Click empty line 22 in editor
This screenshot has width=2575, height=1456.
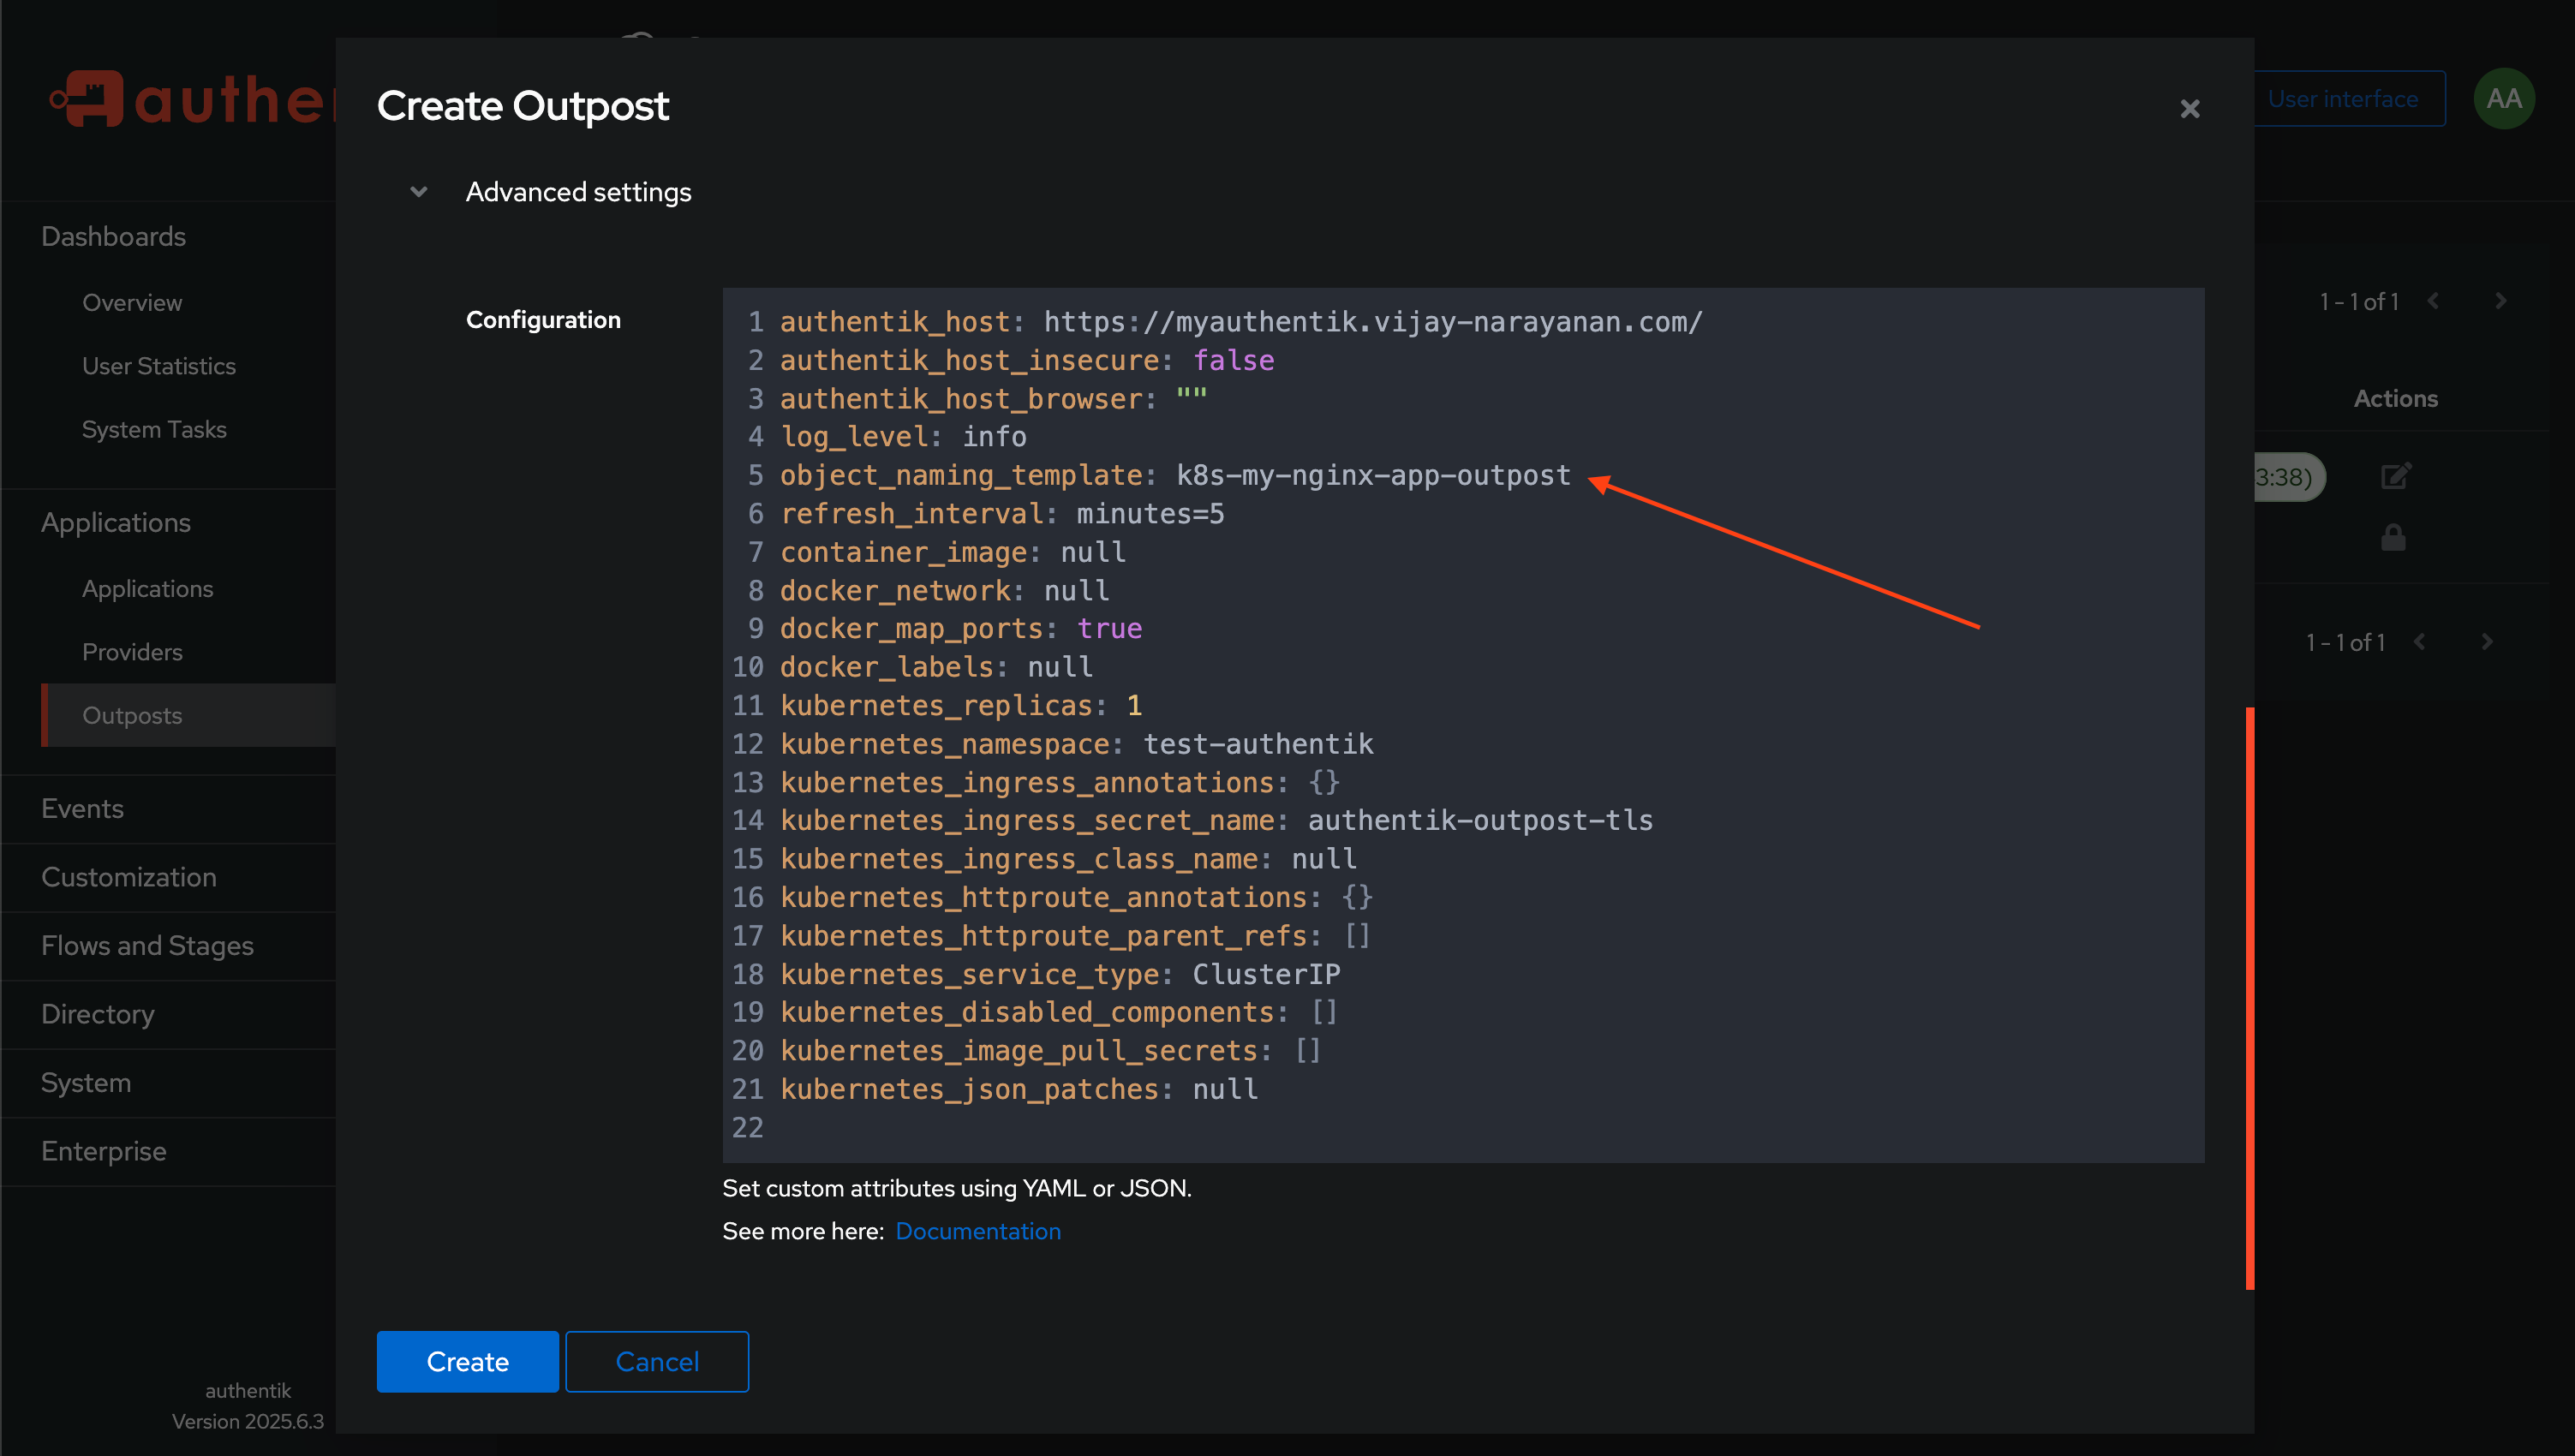[1463, 1128]
